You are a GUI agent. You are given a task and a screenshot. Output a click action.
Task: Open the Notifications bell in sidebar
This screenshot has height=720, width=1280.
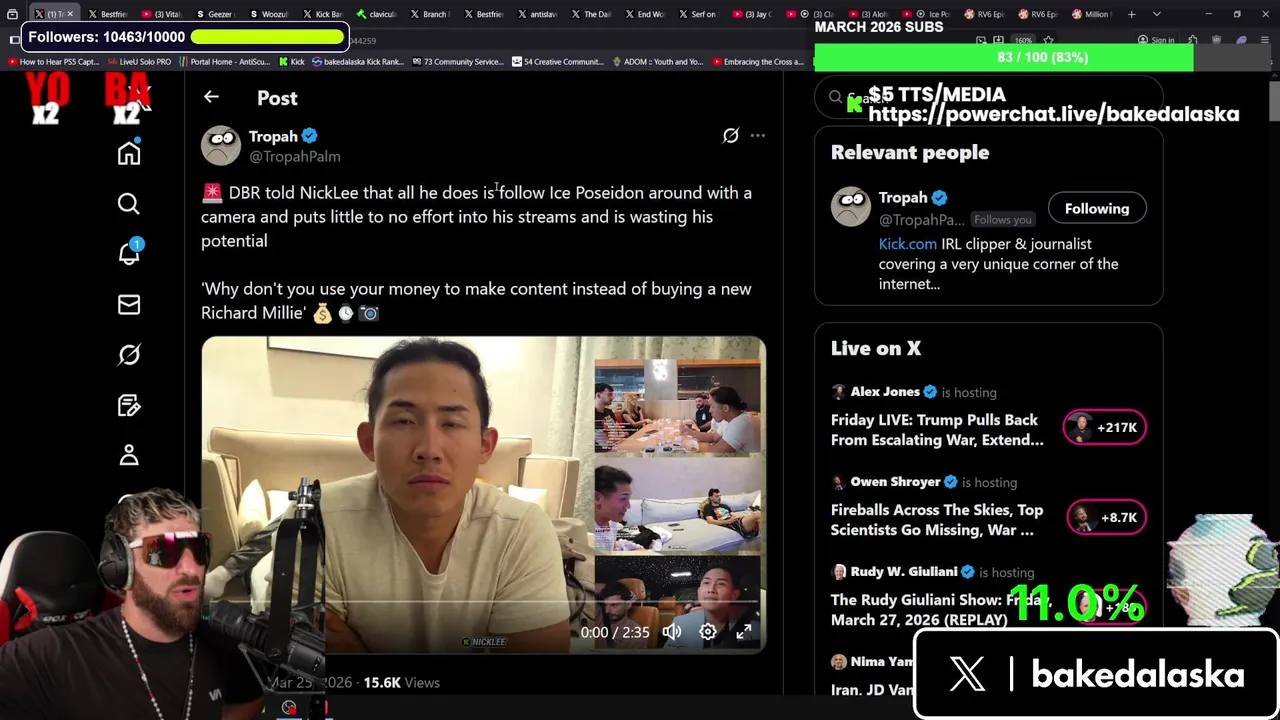click(129, 253)
